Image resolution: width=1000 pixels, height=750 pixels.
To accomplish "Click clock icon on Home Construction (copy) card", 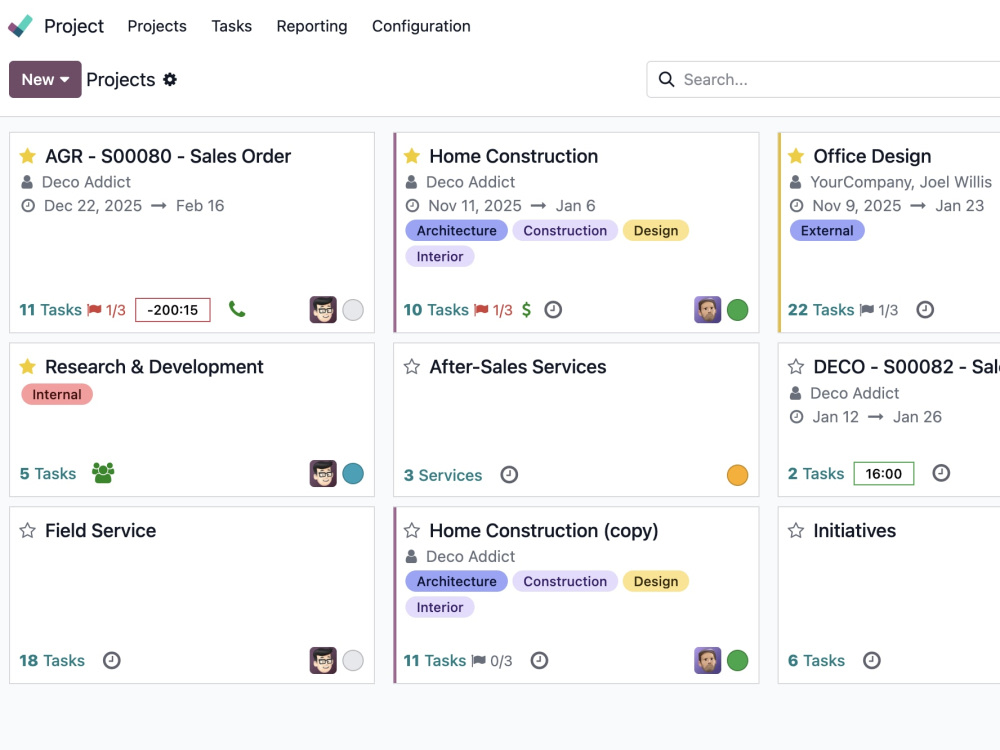I will [539, 660].
